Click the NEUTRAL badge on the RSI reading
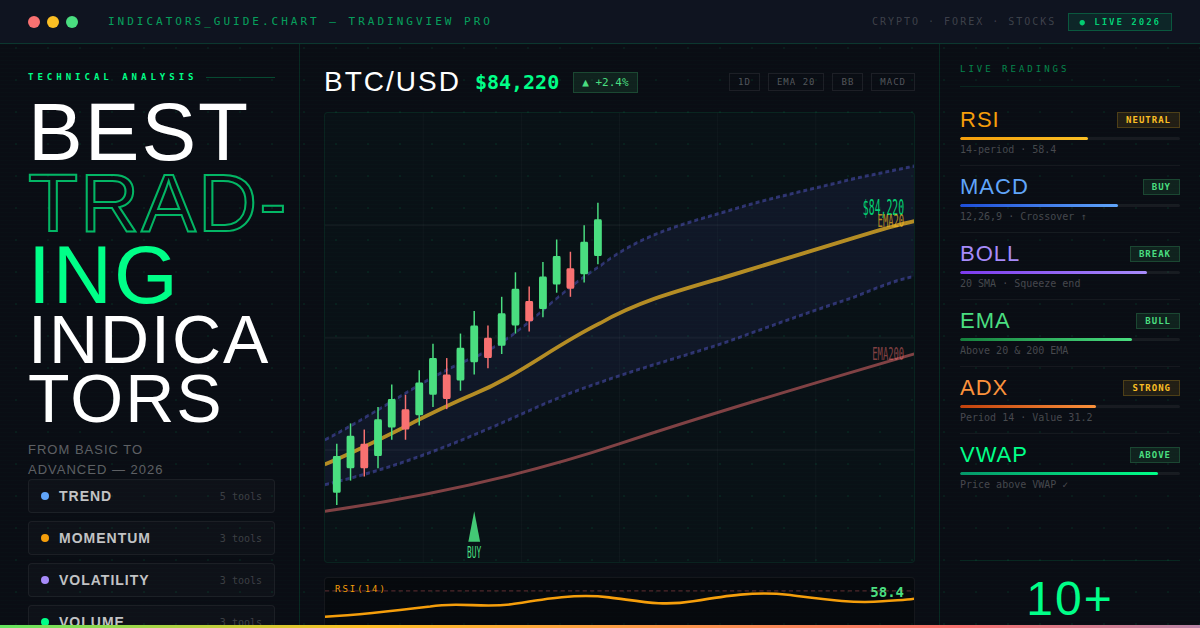Viewport: 1200px width, 628px height. (1148, 120)
